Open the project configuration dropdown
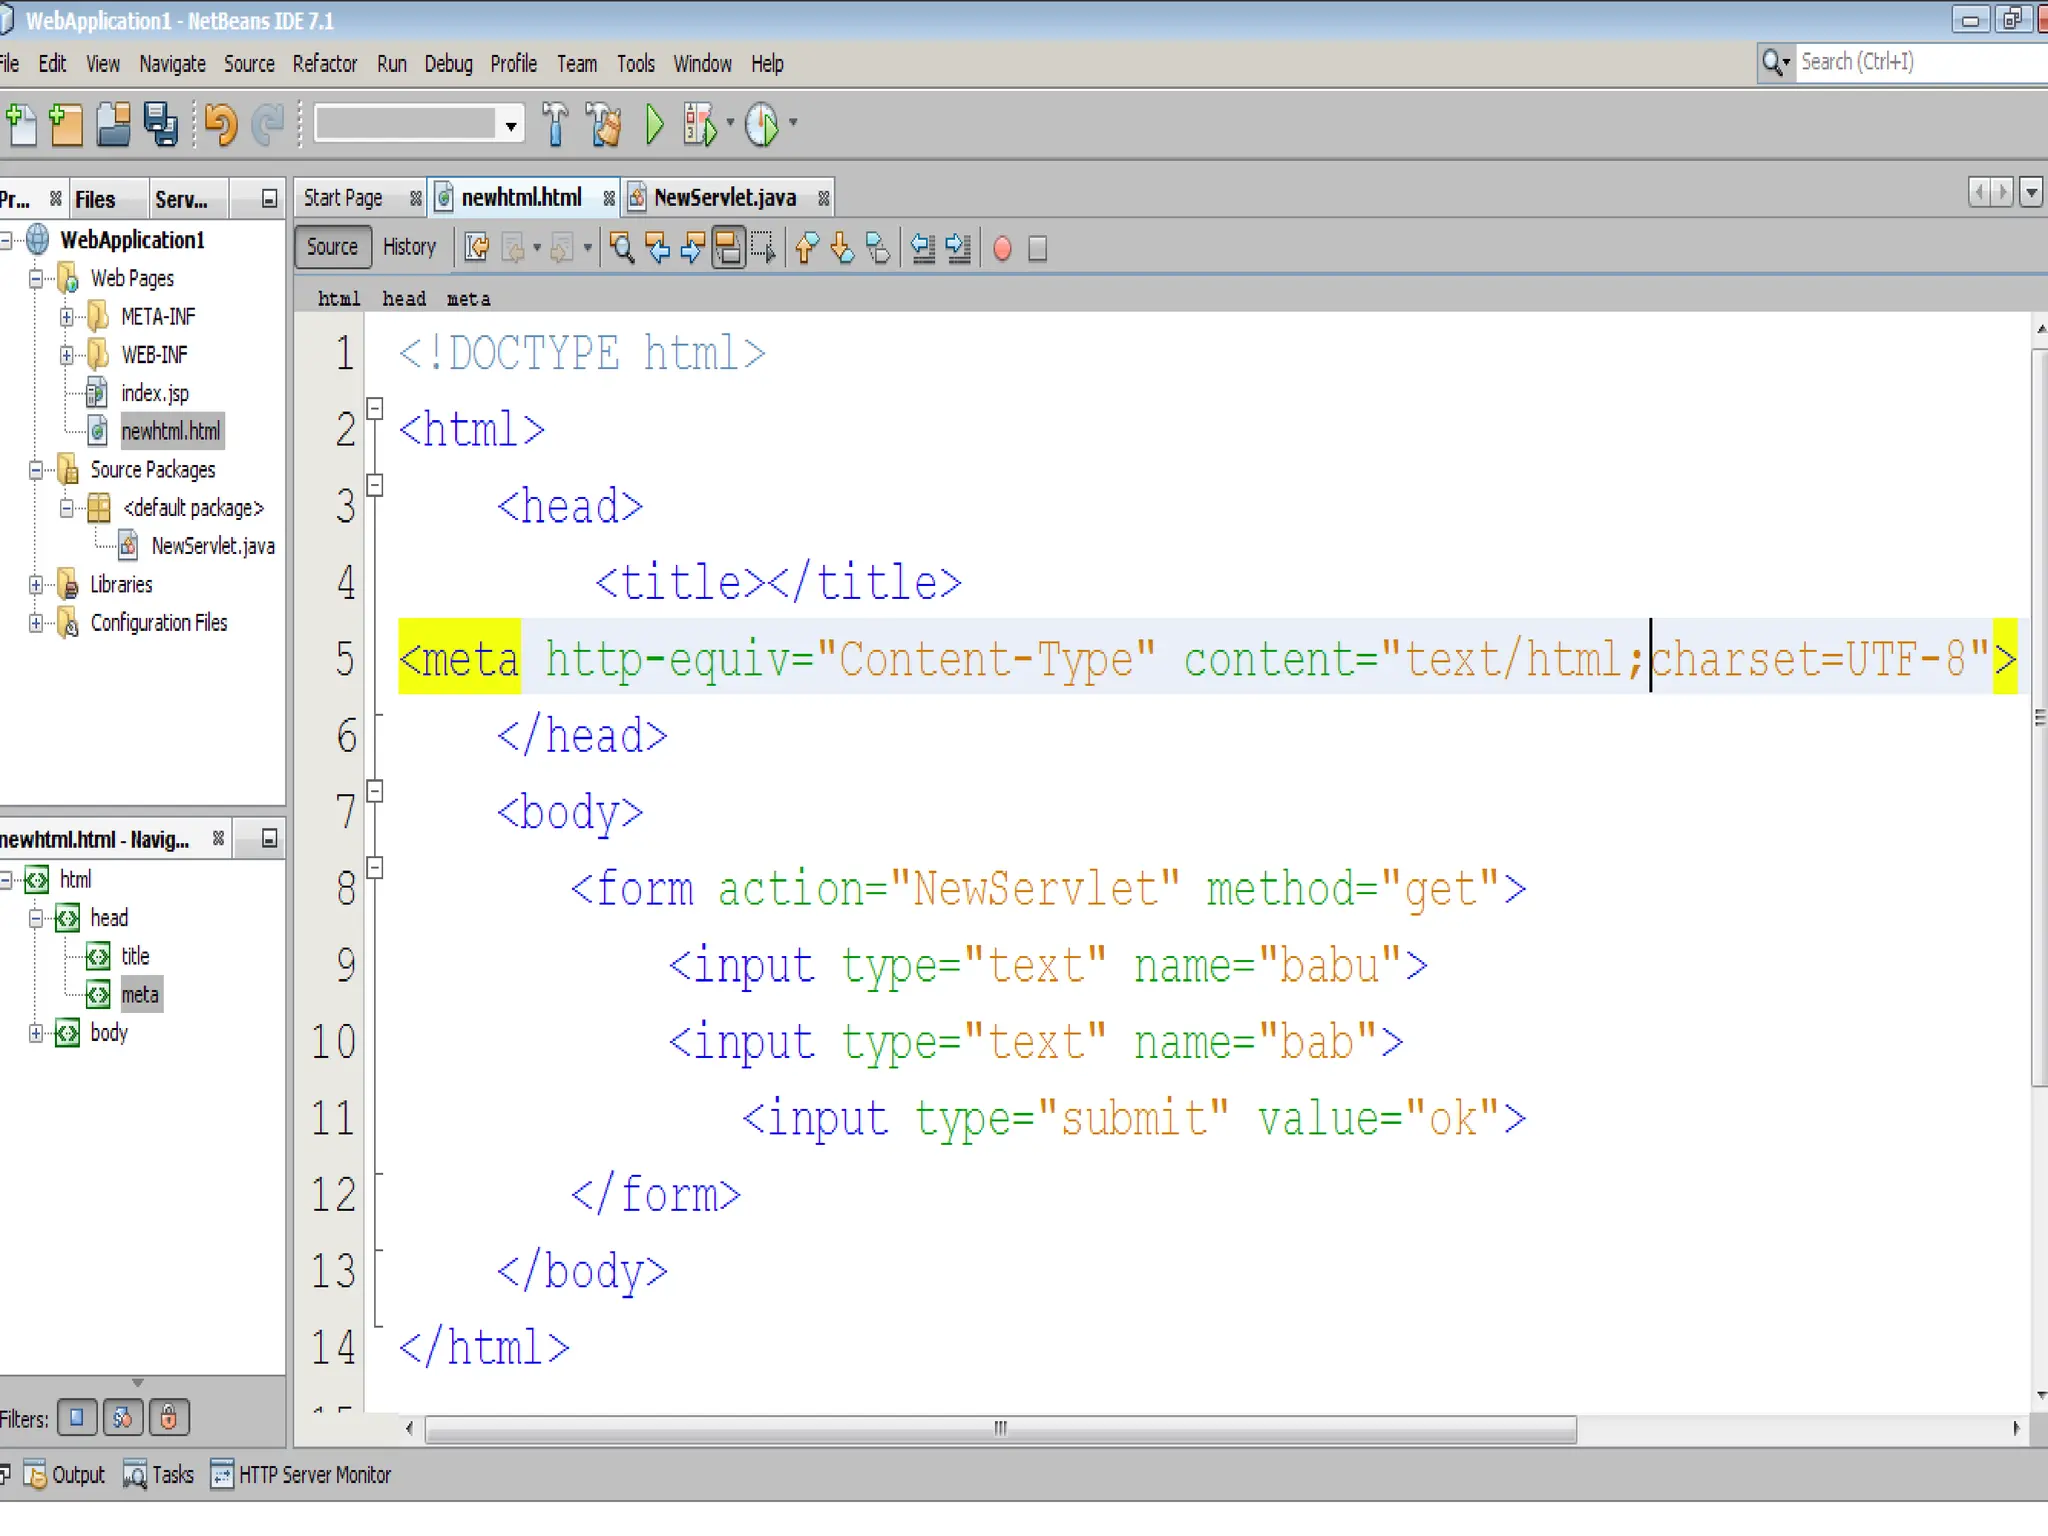Image resolution: width=2048 pixels, height=1536 pixels. tap(511, 125)
